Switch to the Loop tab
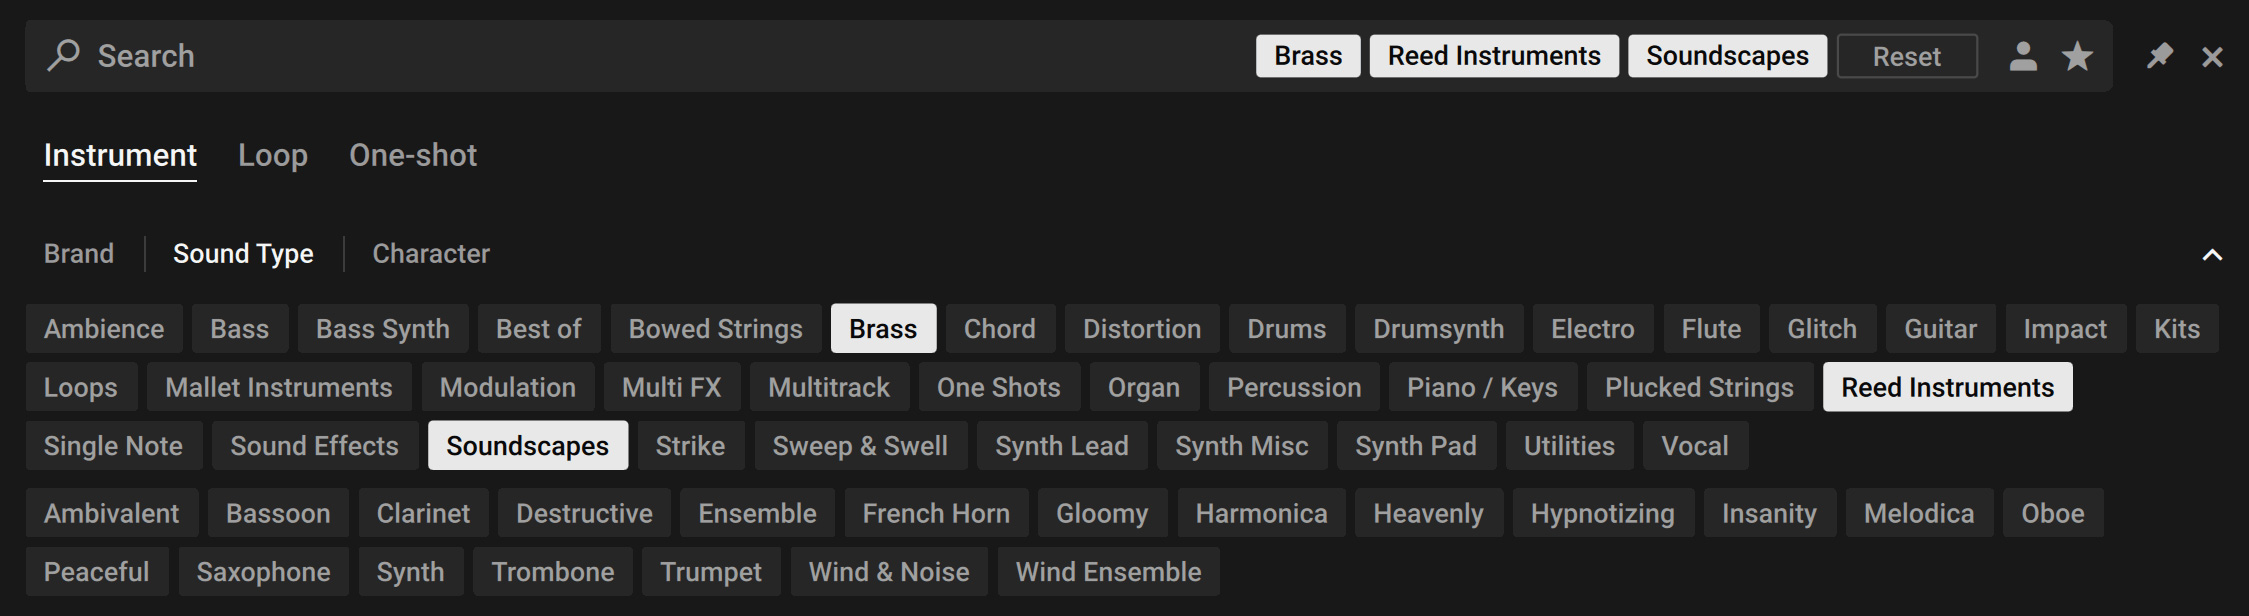 point(272,156)
